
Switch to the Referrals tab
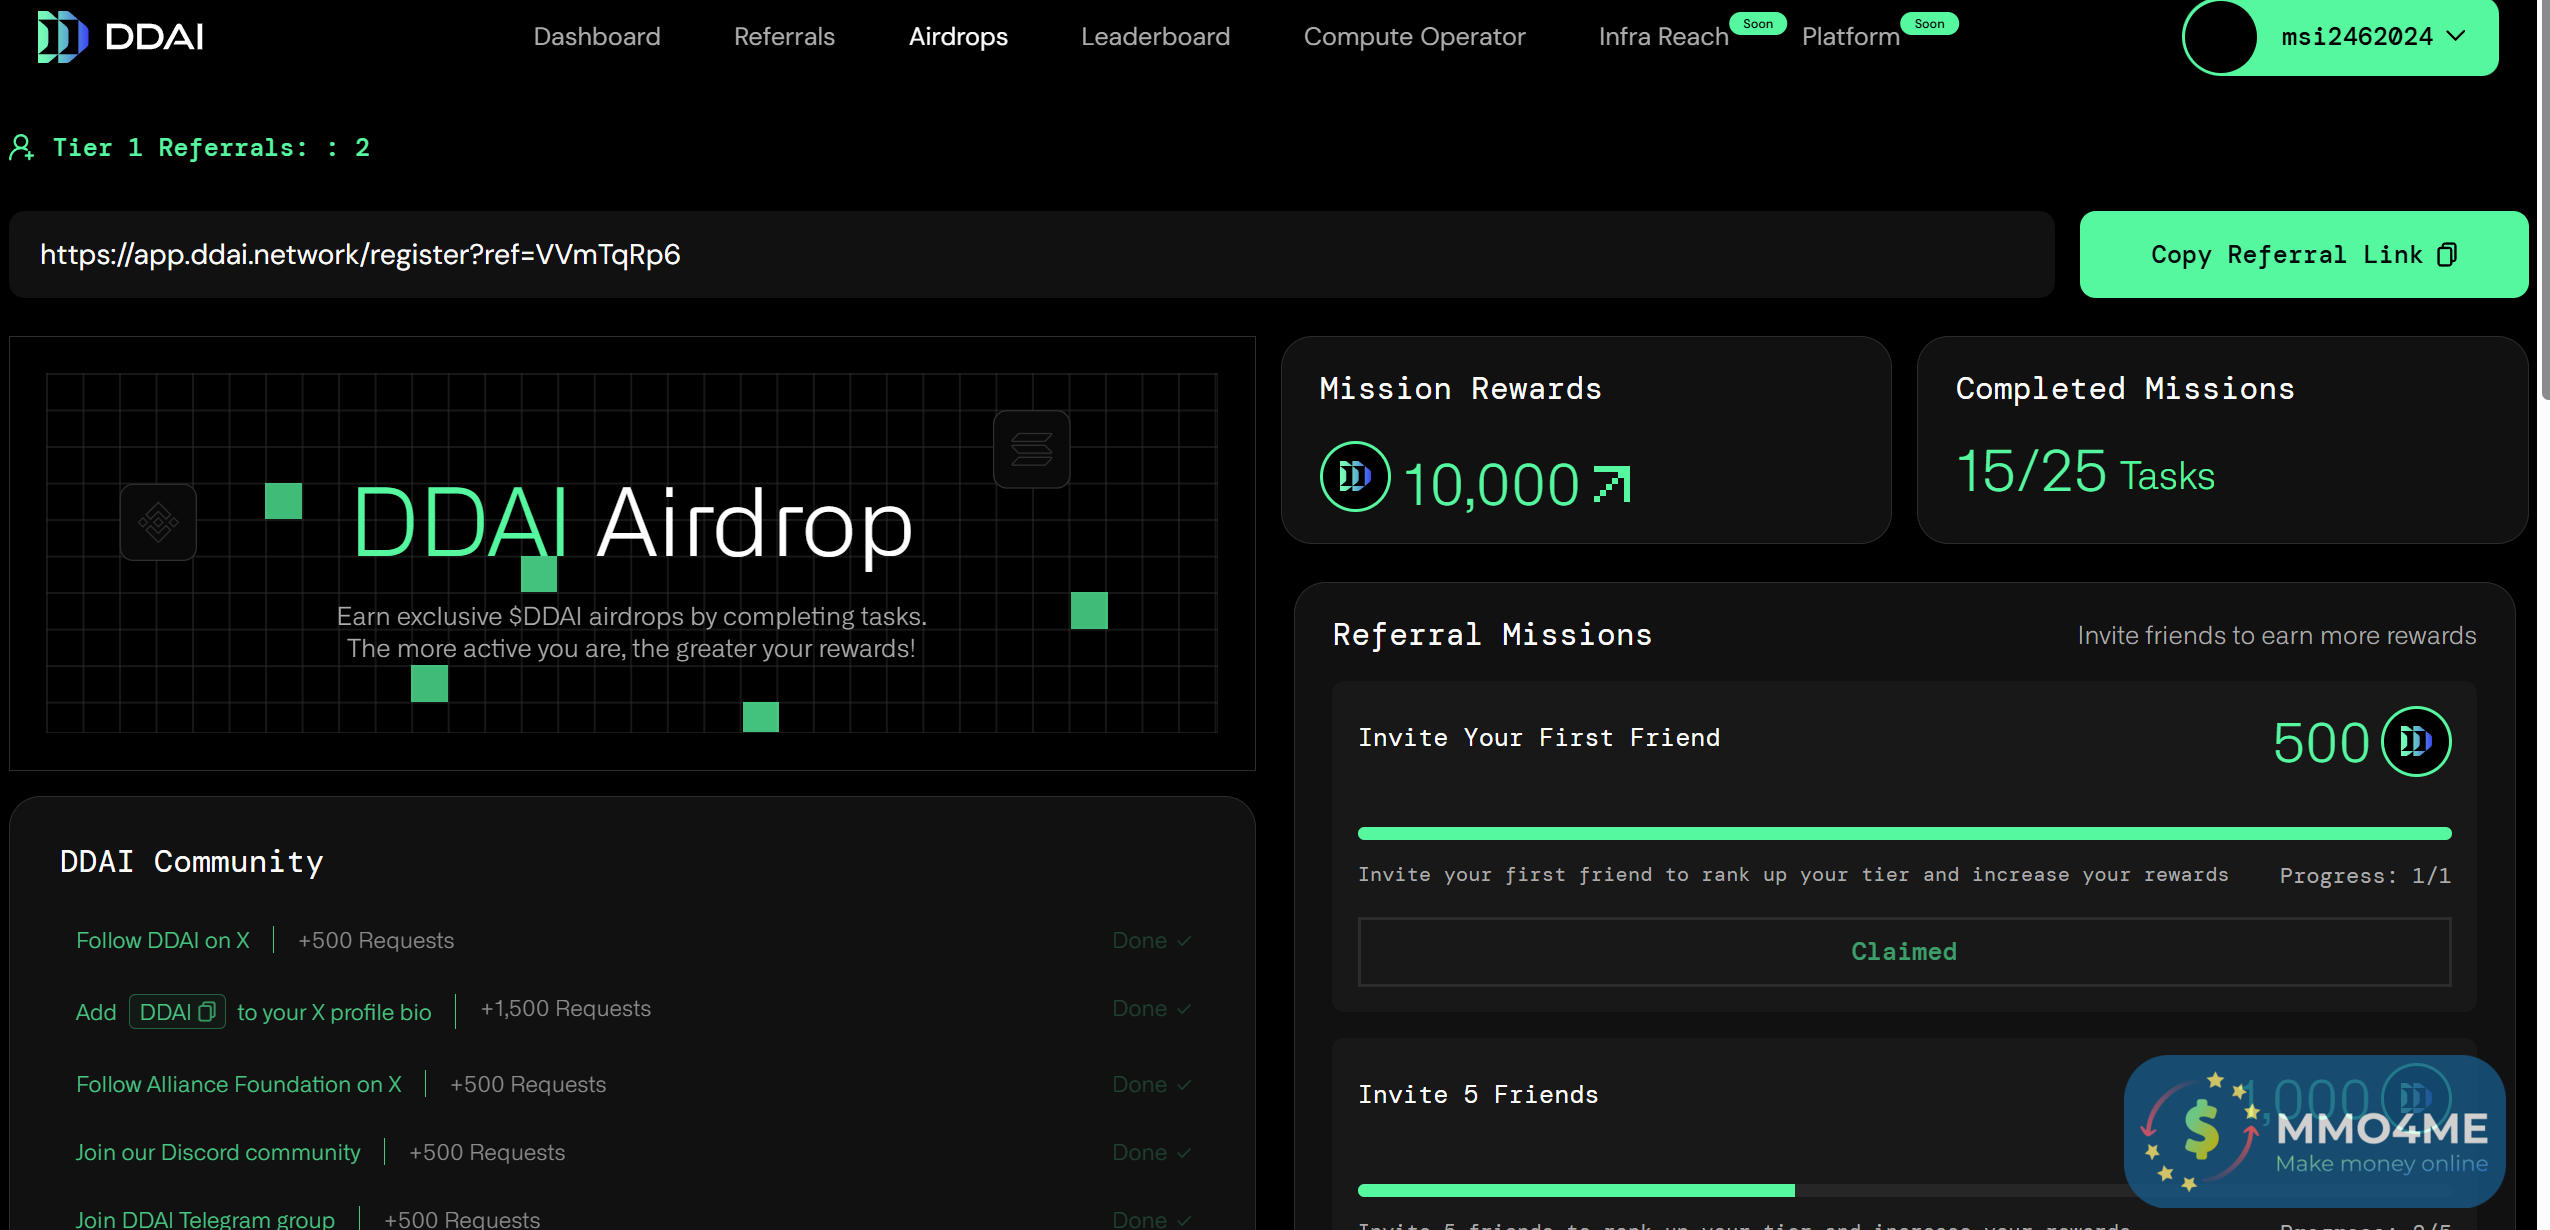784,37
